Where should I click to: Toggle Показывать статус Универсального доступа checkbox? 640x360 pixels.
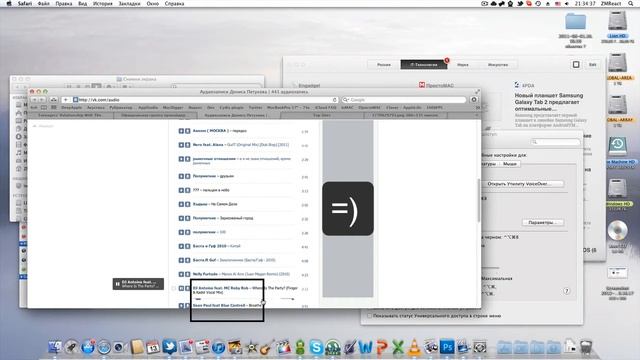369,316
